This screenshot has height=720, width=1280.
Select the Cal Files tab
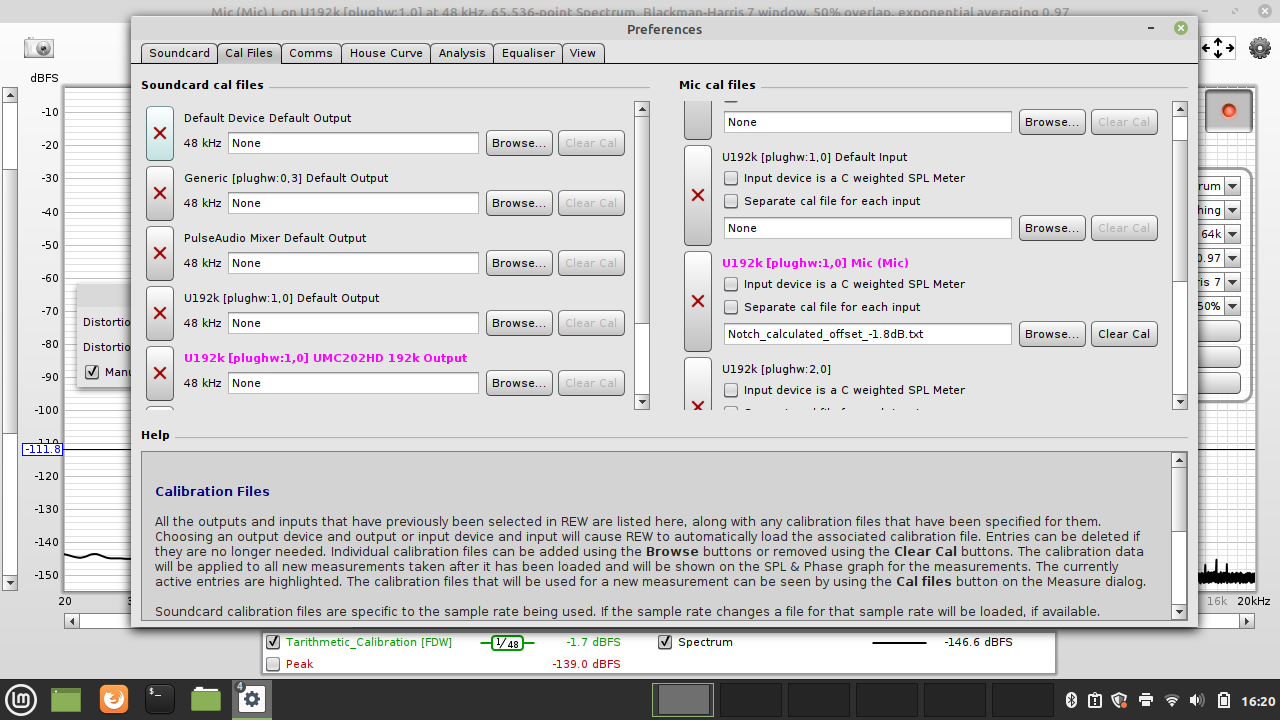coord(249,53)
